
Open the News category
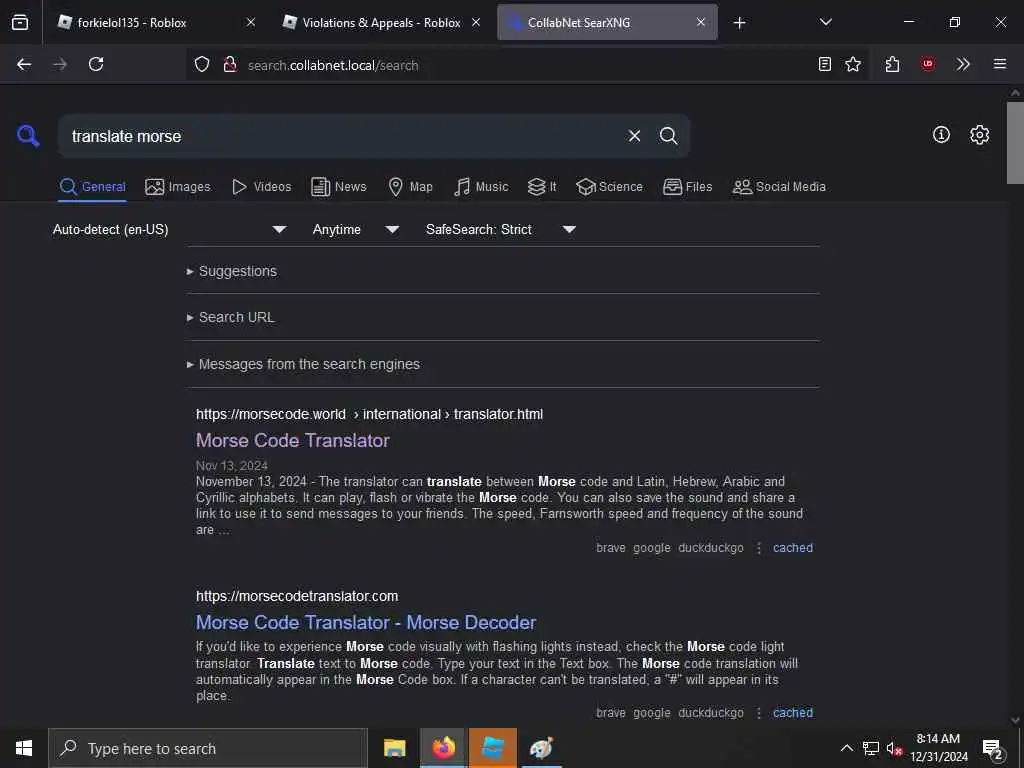point(339,187)
